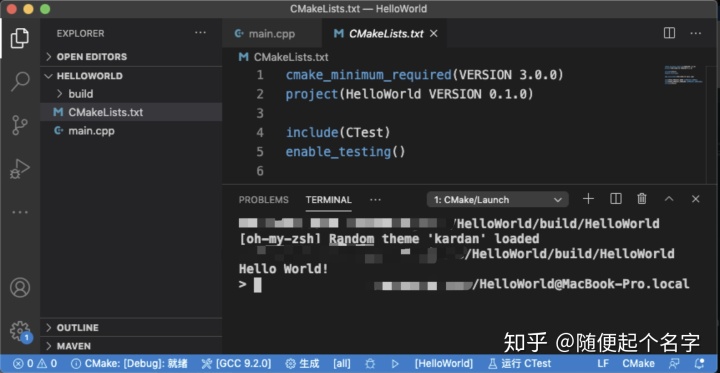The image size is (720, 373).
Task: Expand the build folder
Action: click(131, 94)
